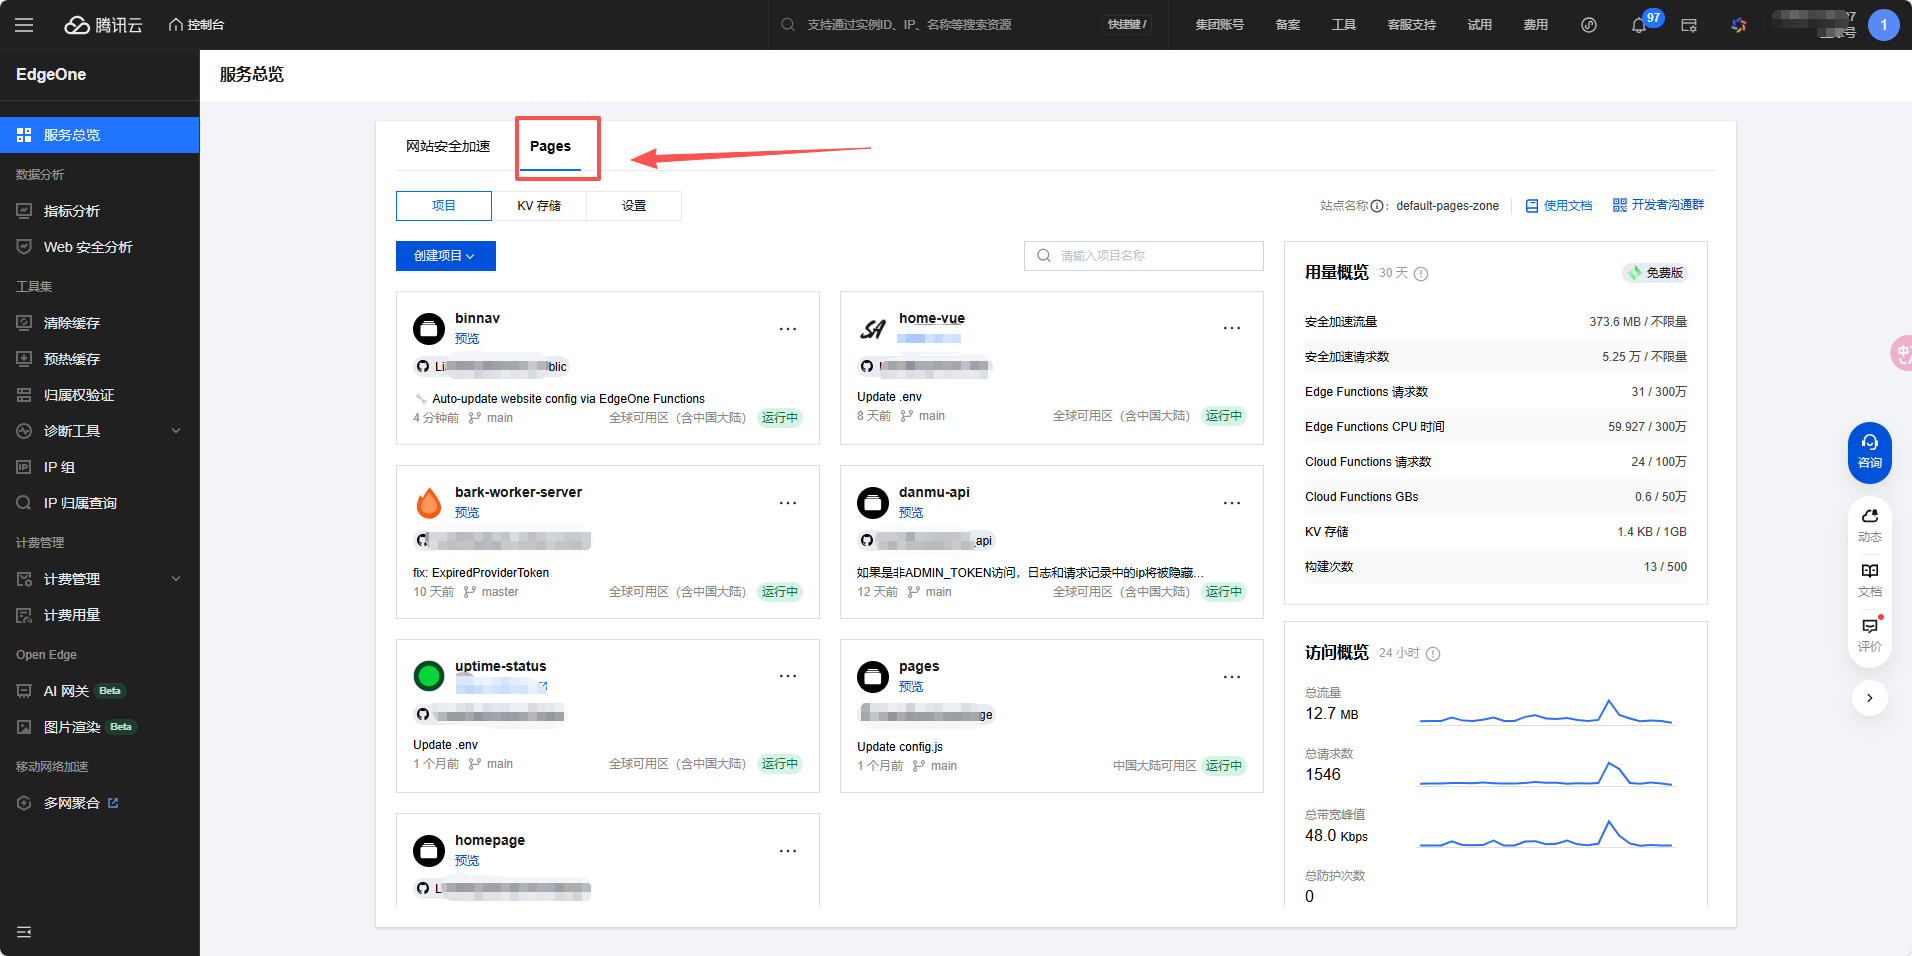Open the more options menu for binnav
1912x956 pixels.
click(788, 329)
